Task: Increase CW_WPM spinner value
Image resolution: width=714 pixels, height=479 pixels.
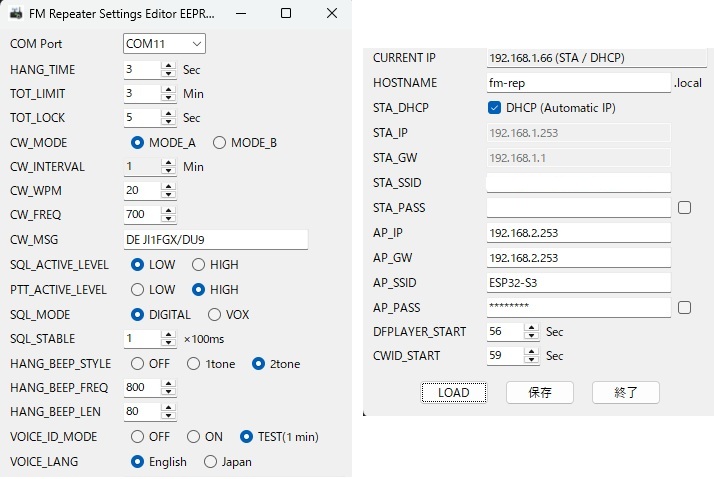Action: [168, 186]
